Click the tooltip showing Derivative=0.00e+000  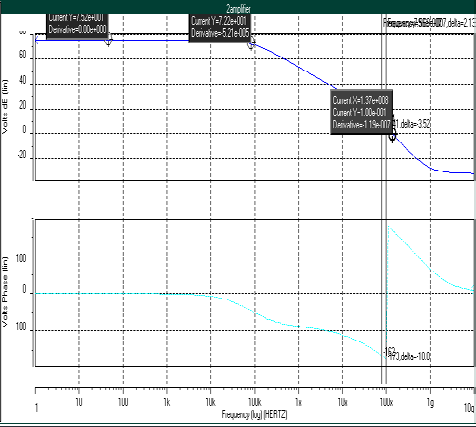coord(77,27)
